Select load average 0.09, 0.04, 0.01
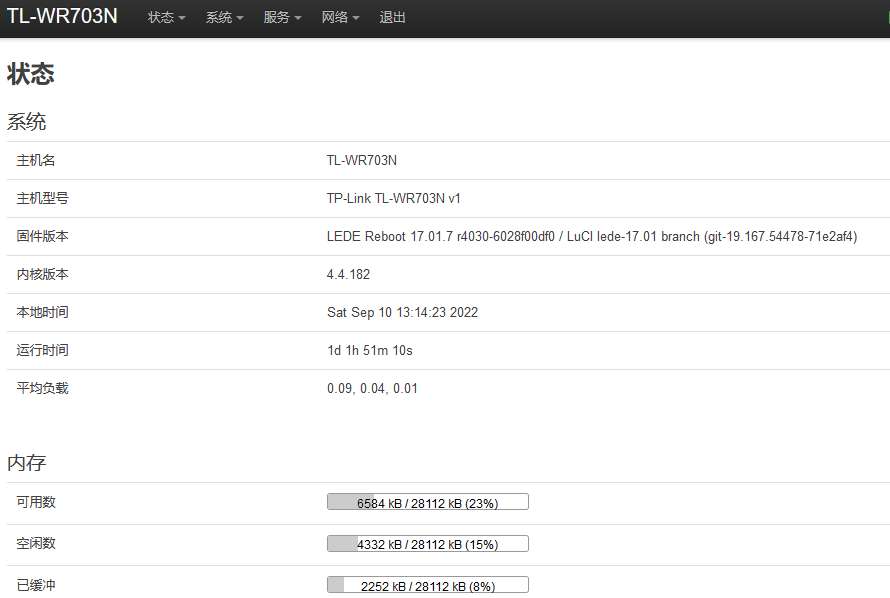Screen dimensions: 890x598 click(372, 389)
